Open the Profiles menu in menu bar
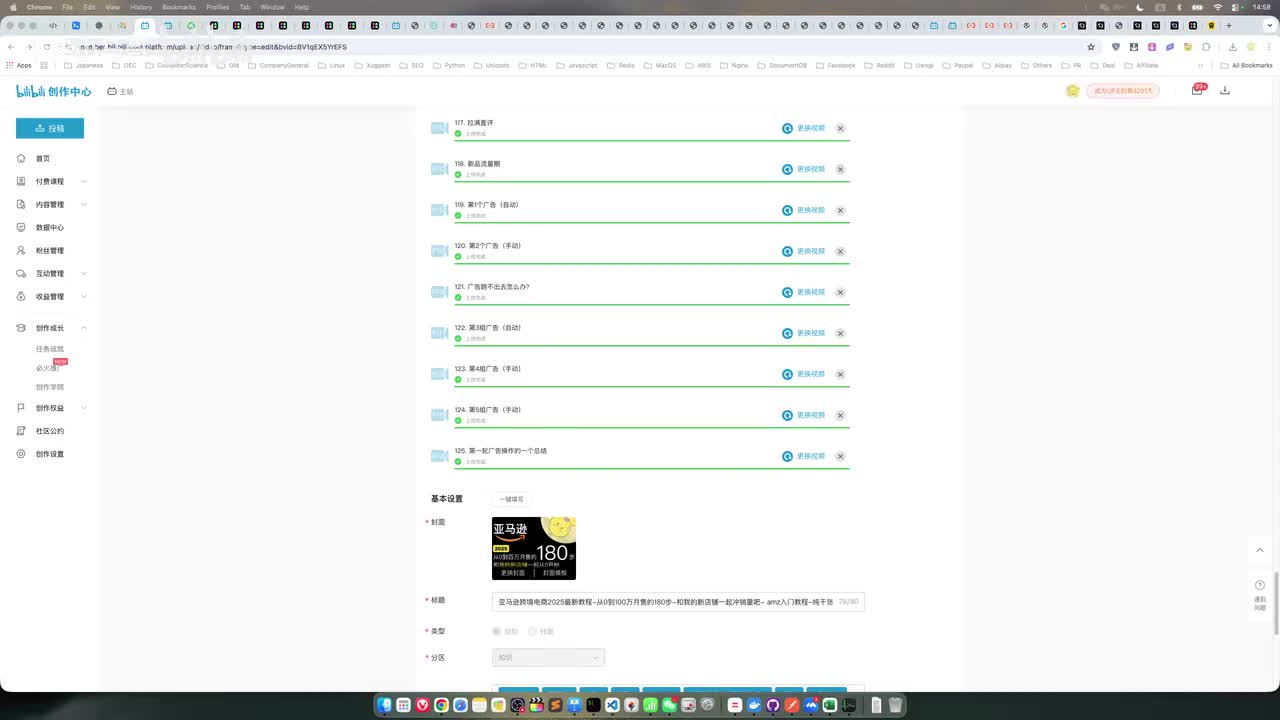The width and height of the screenshot is (1280, 720). (x=218, y=7)
